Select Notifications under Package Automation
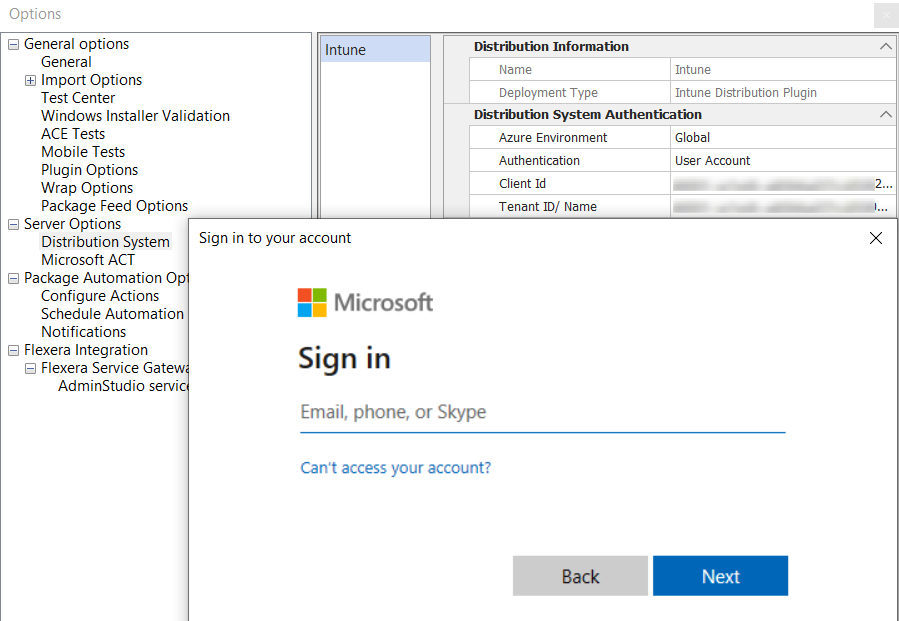This screenshot has width=899, height=621. tap(83, 332)
